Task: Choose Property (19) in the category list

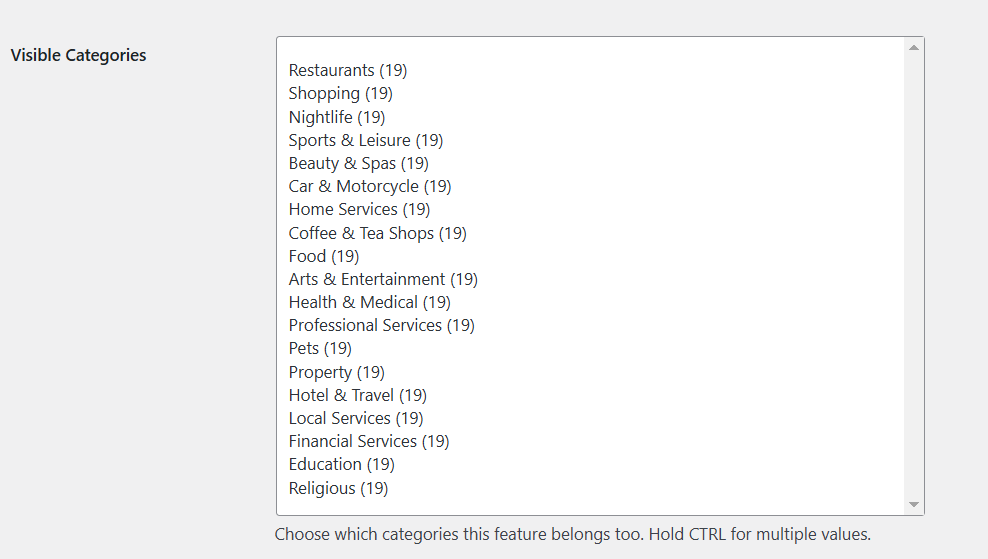Action: point(336,372)
